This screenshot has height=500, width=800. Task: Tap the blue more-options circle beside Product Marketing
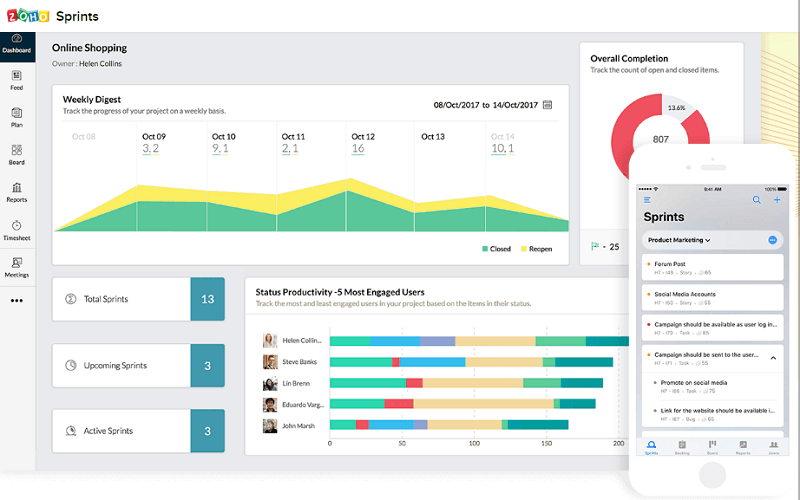coord(772,240)
